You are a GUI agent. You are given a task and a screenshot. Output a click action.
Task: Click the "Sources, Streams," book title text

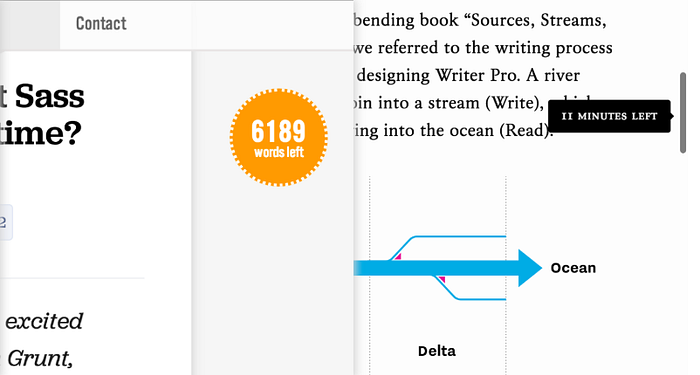[536, 20]
